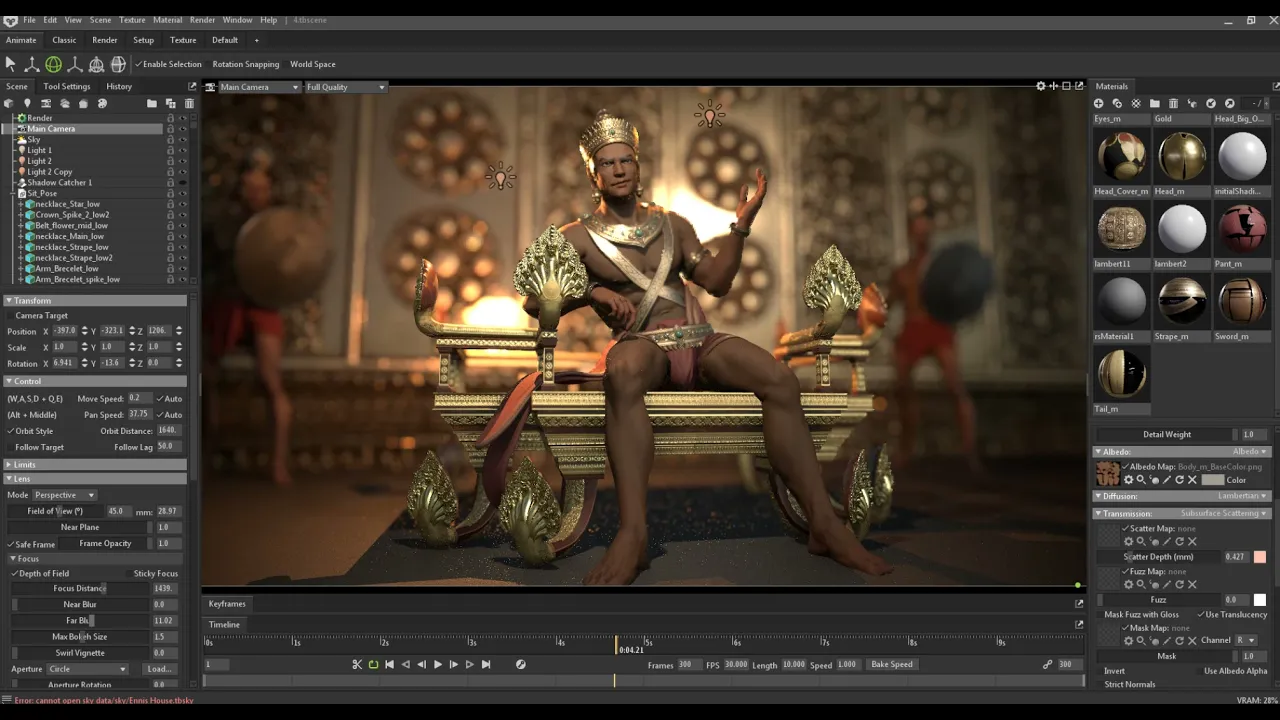Duplicate the selected material
The height and width of the screenshot is (720, 1280).
(x=1117, y=103)
